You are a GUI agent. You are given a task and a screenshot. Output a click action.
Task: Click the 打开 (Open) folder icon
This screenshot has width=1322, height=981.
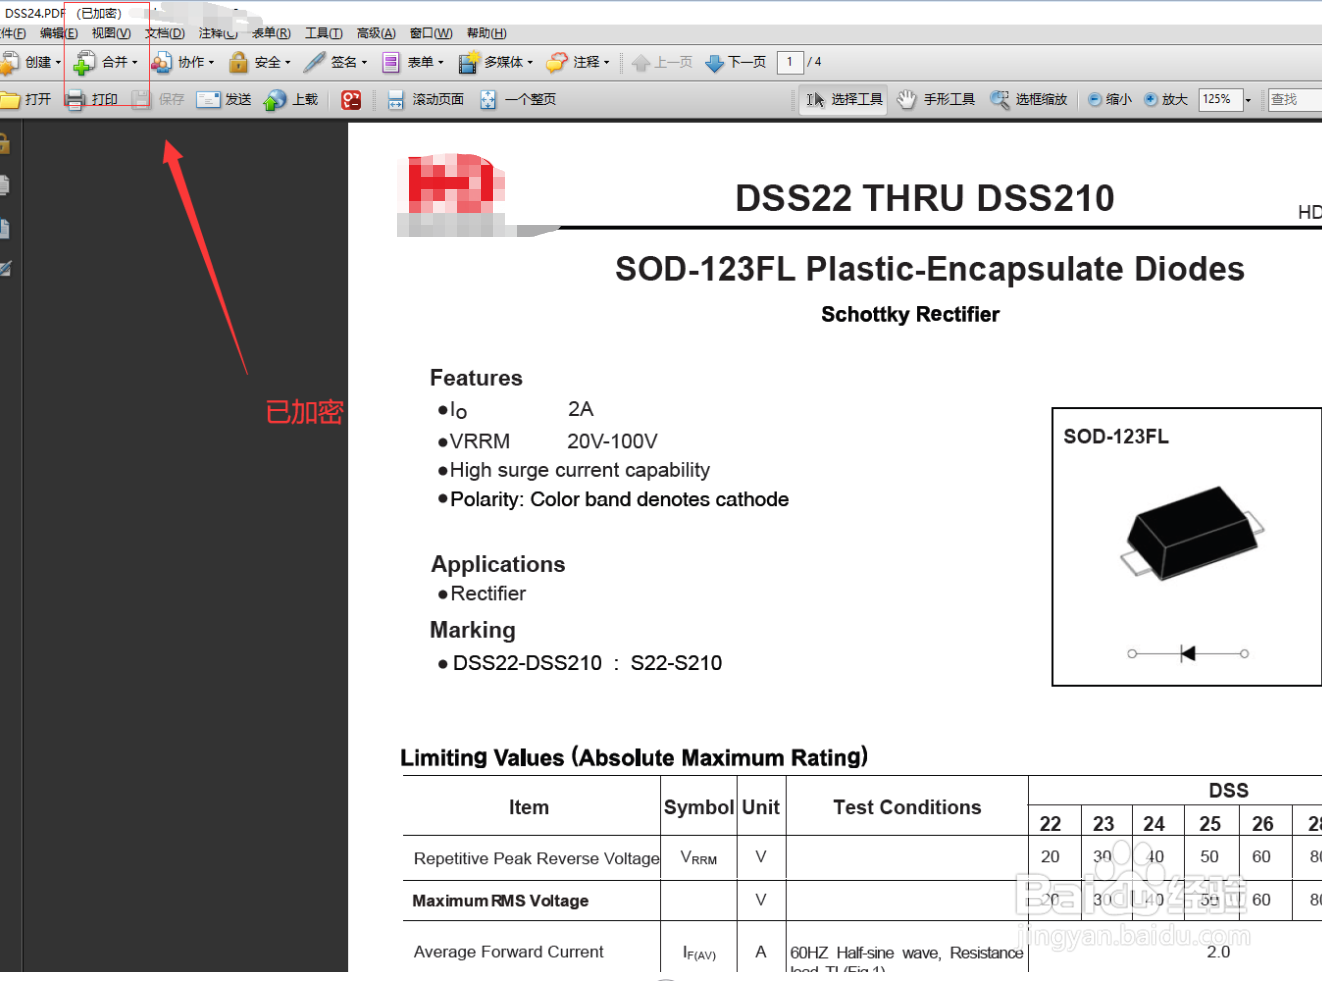coord(10,99)
